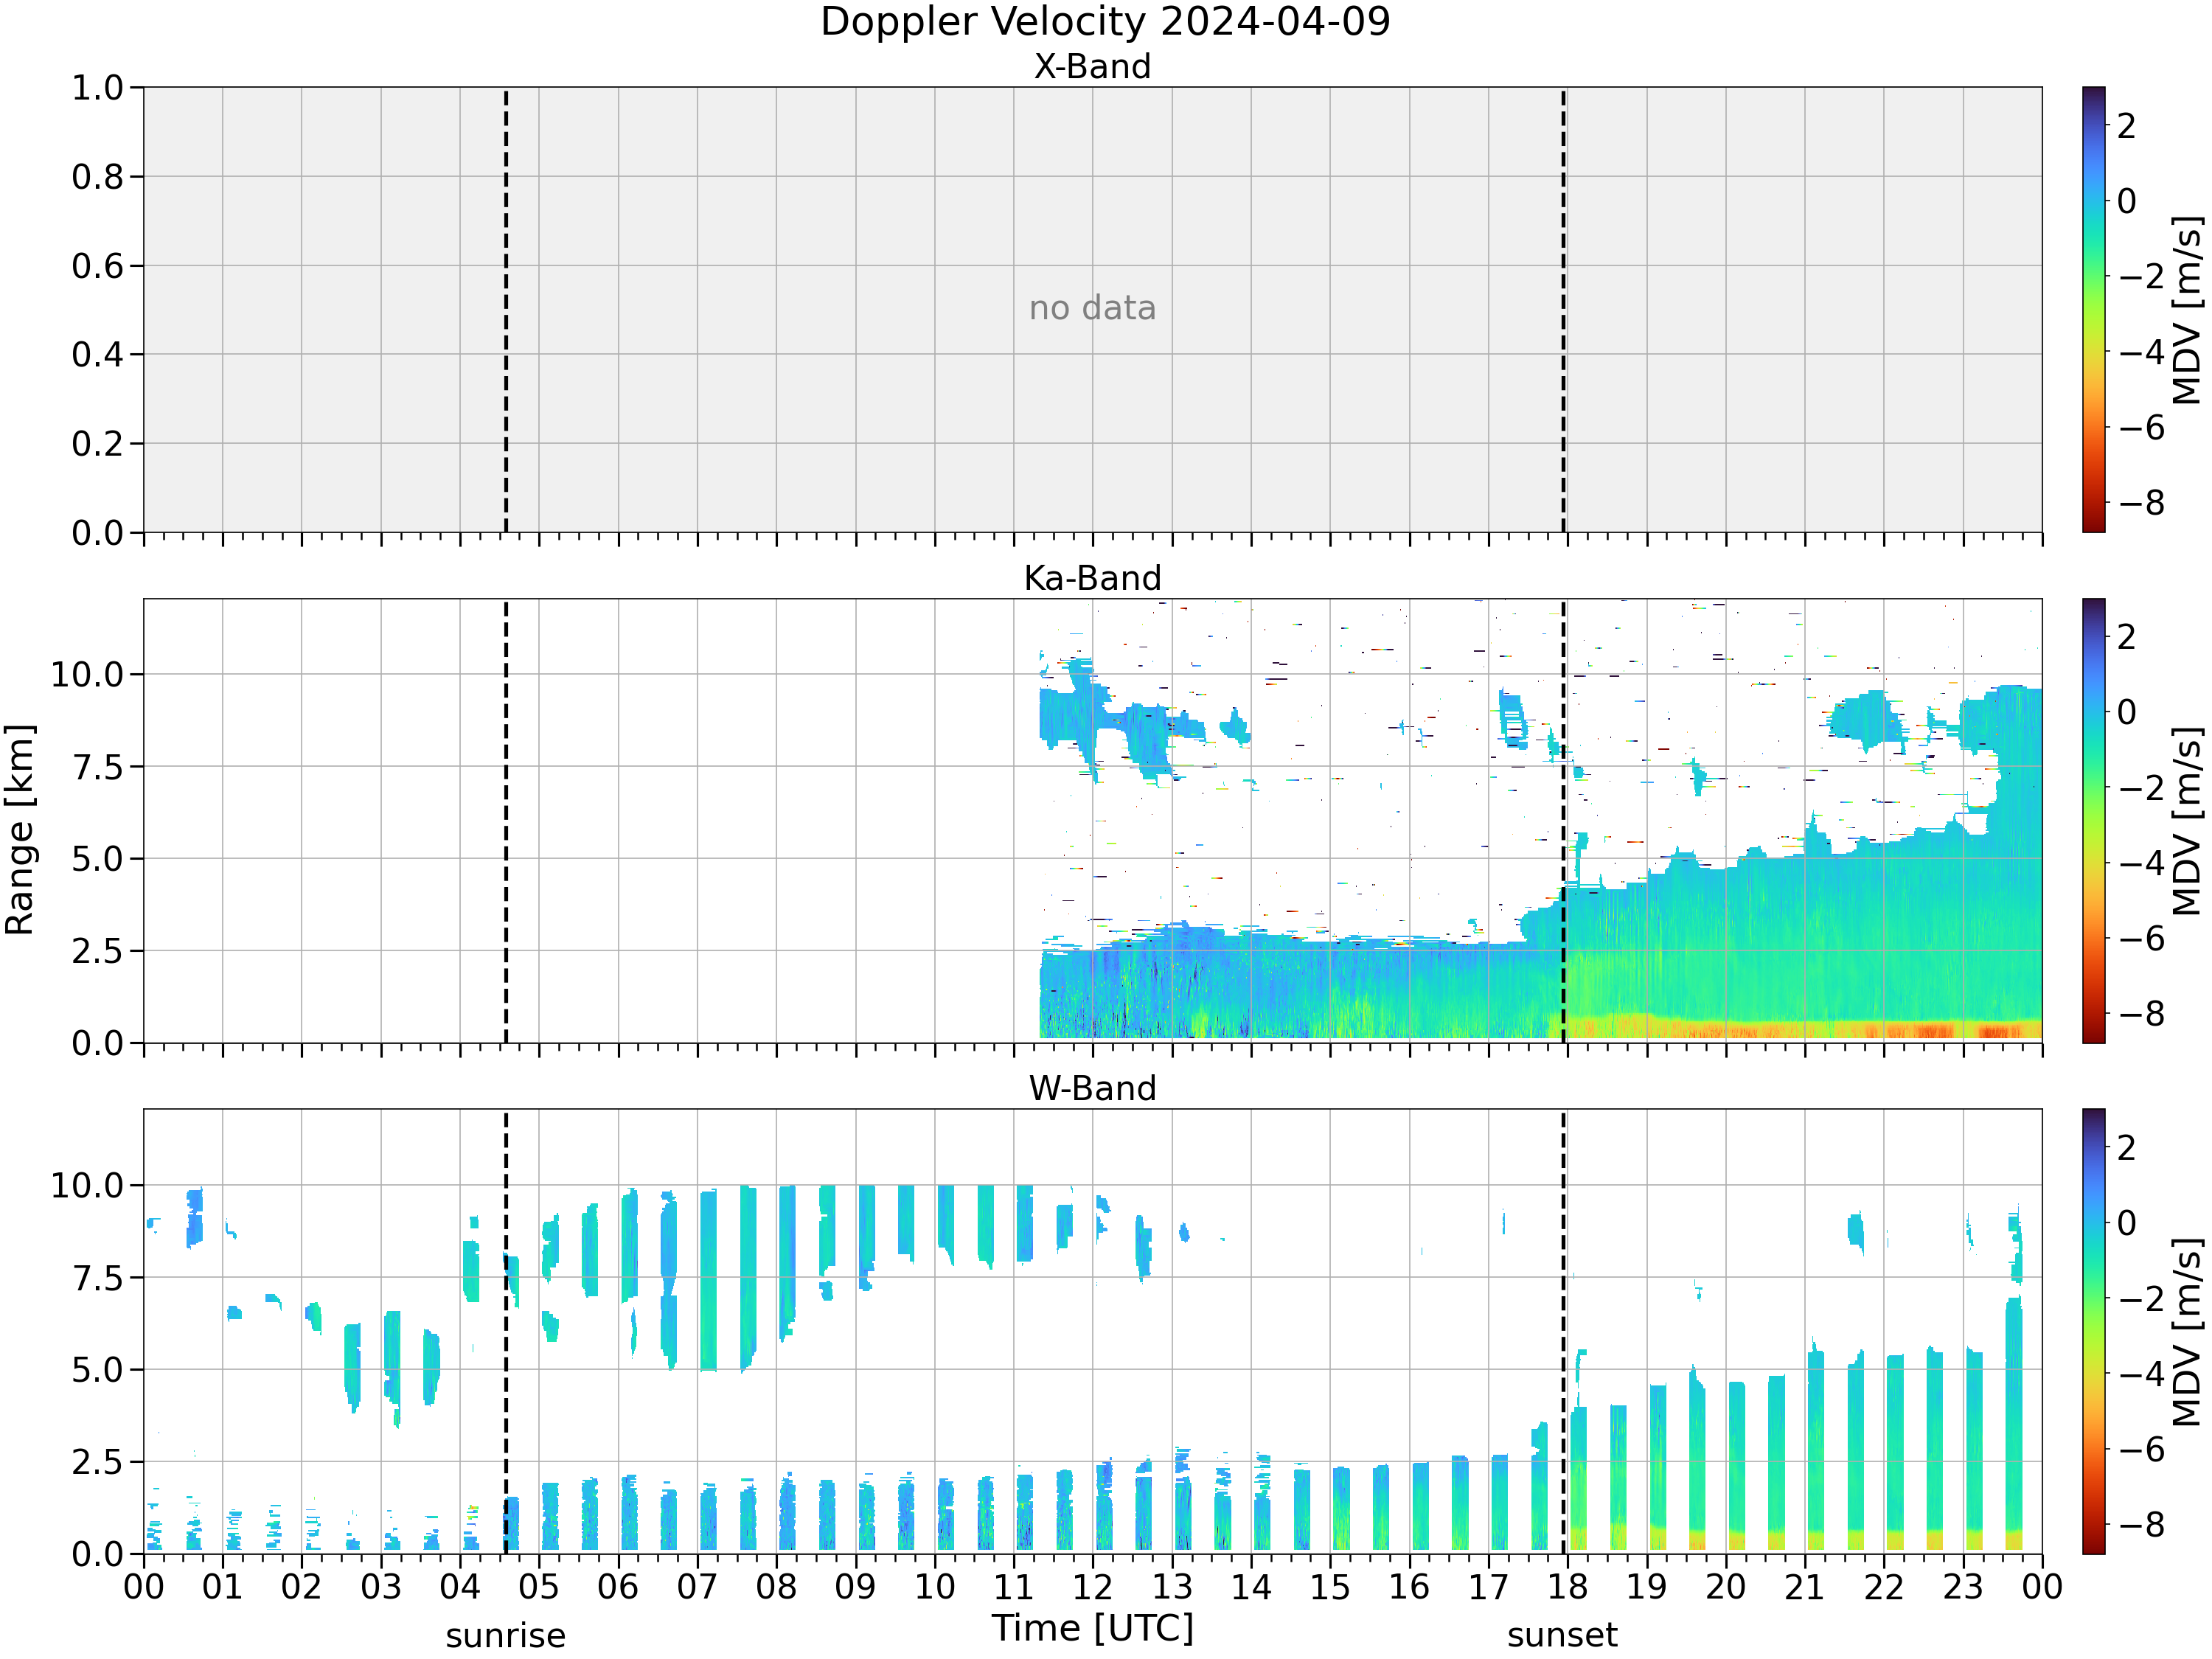Click the 0.6 tick label on X-Band y-axis
This screenshot has height=1659, width=2212.
[97, 266]
